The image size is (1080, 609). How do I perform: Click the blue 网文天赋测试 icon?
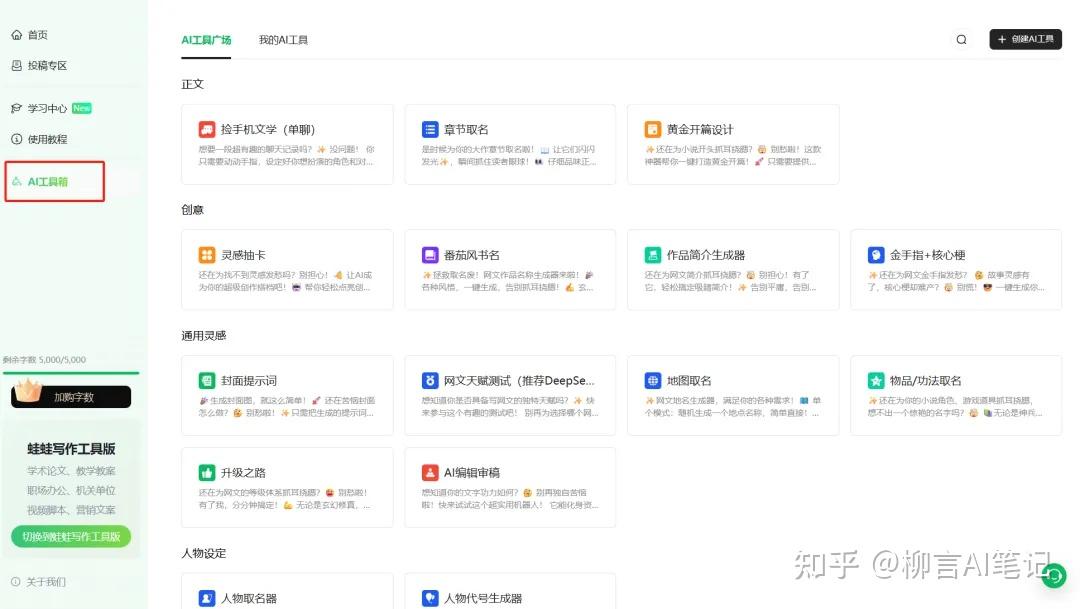tap(430, 380)
